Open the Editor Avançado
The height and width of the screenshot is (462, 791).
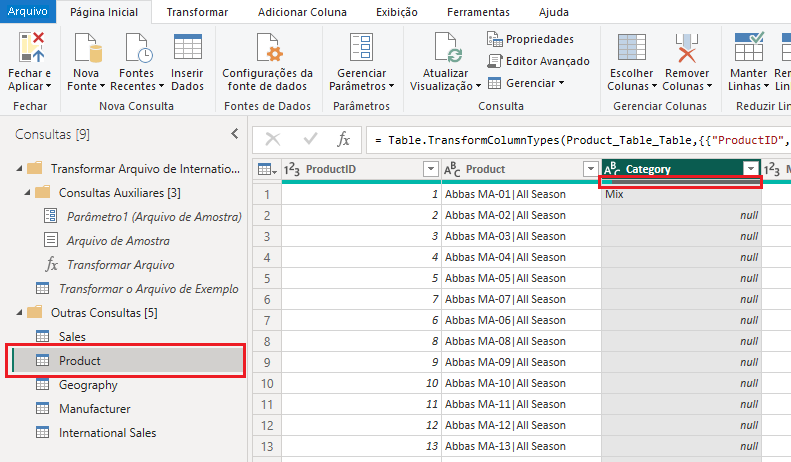(538, 61)
